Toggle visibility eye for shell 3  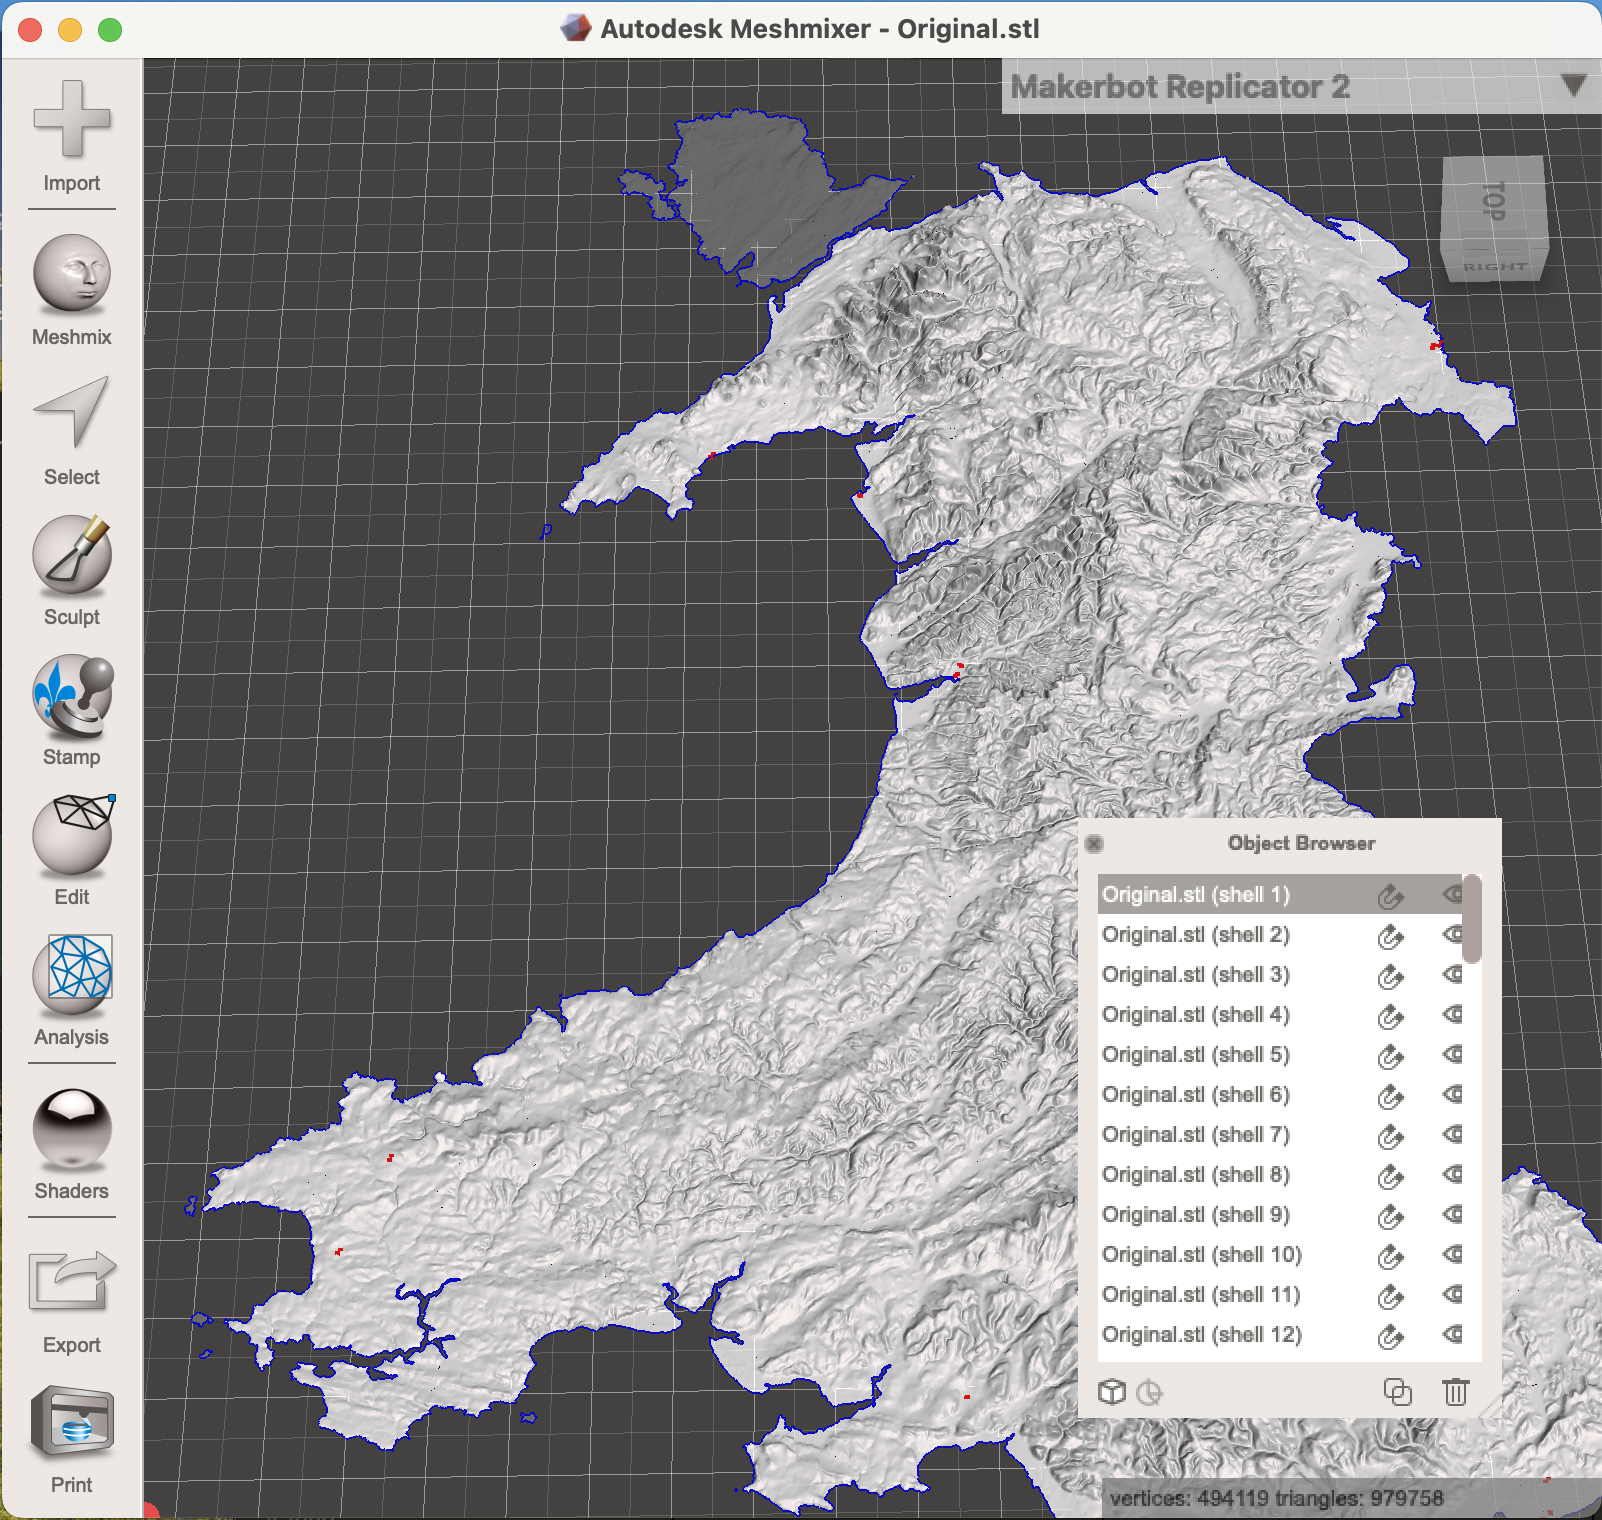pos(1453,974)
